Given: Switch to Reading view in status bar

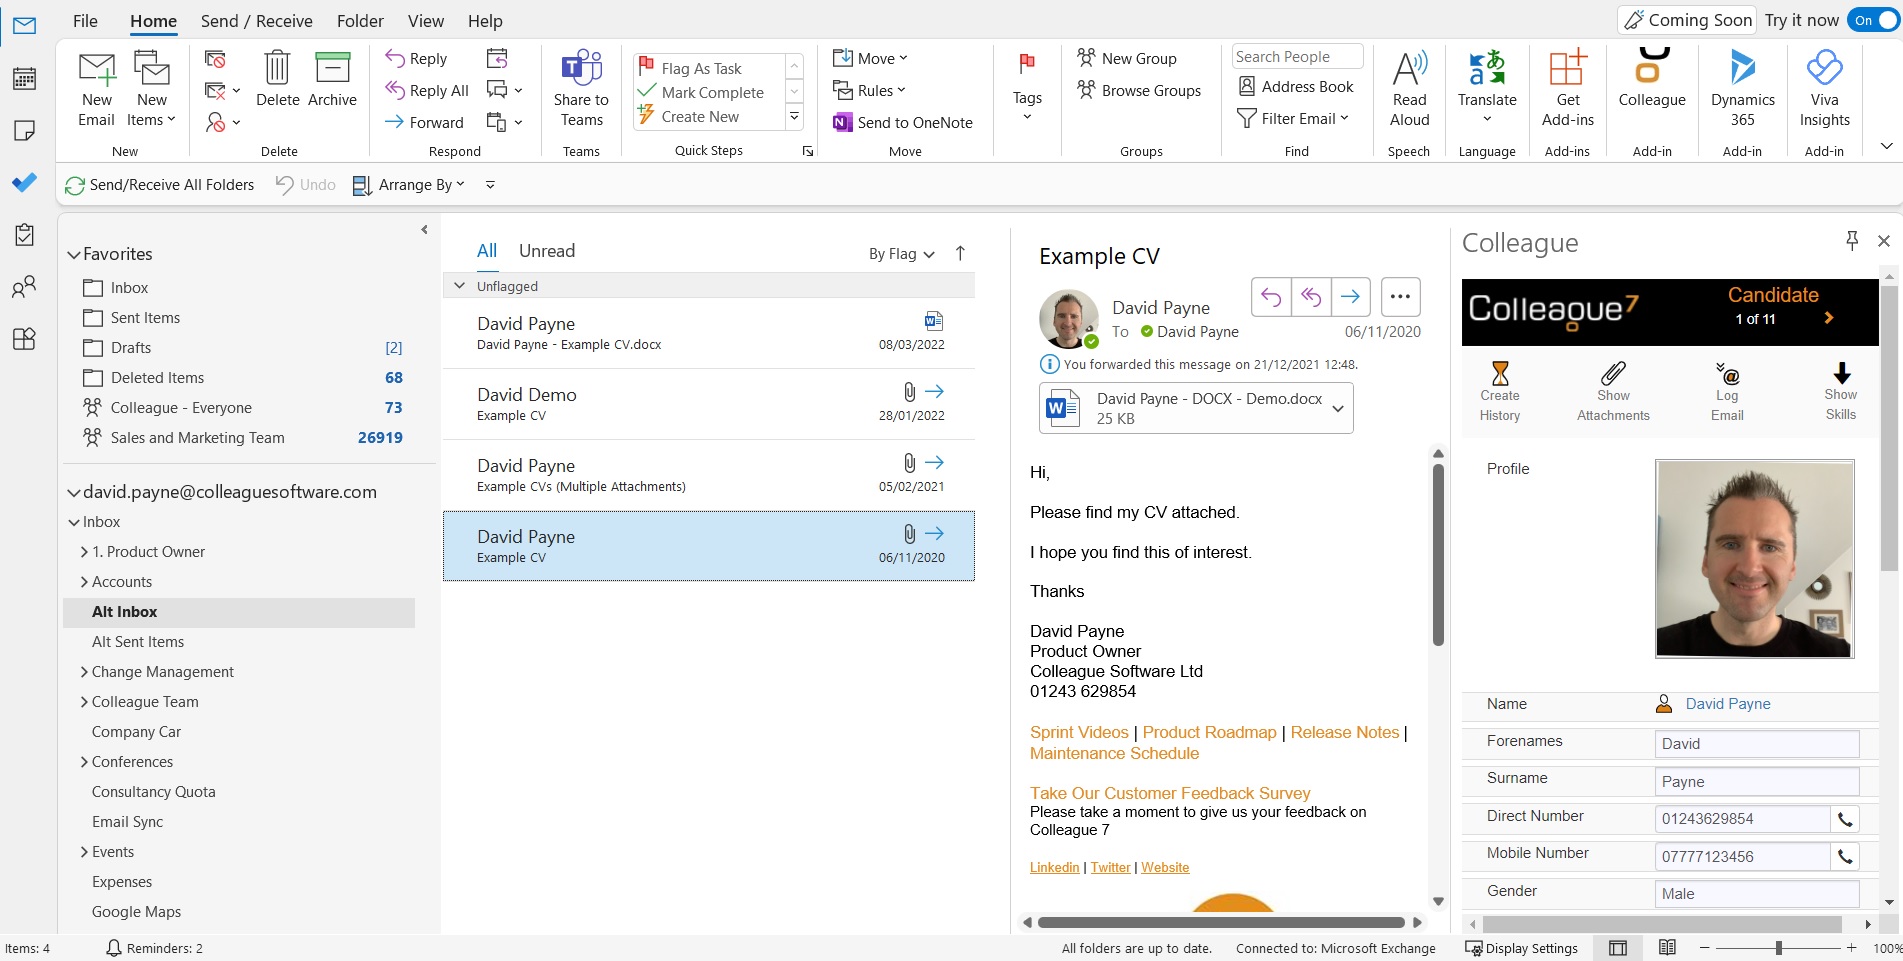Looking at the screenshot, I should pyautogui.click(x=1667, y=947).
